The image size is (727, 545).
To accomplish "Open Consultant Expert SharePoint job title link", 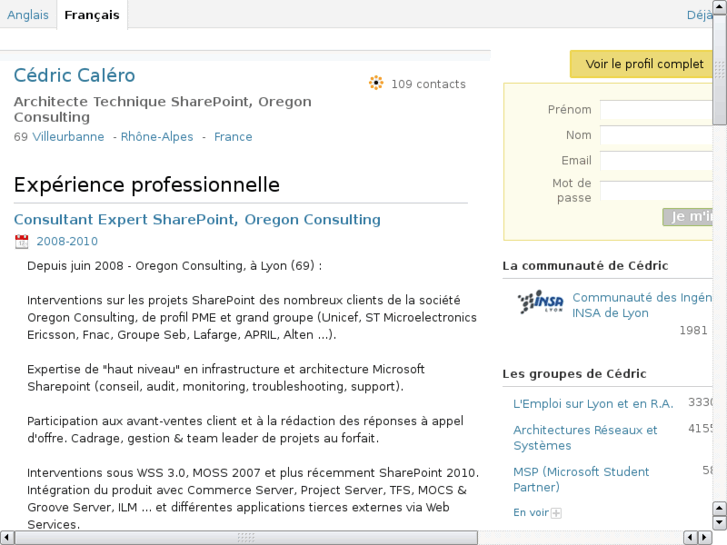I will (x=197, y=220).
